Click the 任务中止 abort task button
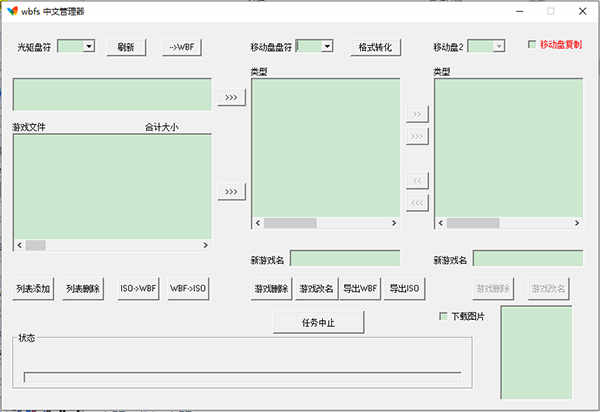The width and height of the screenshot is (600, 412). coord(318,322)
